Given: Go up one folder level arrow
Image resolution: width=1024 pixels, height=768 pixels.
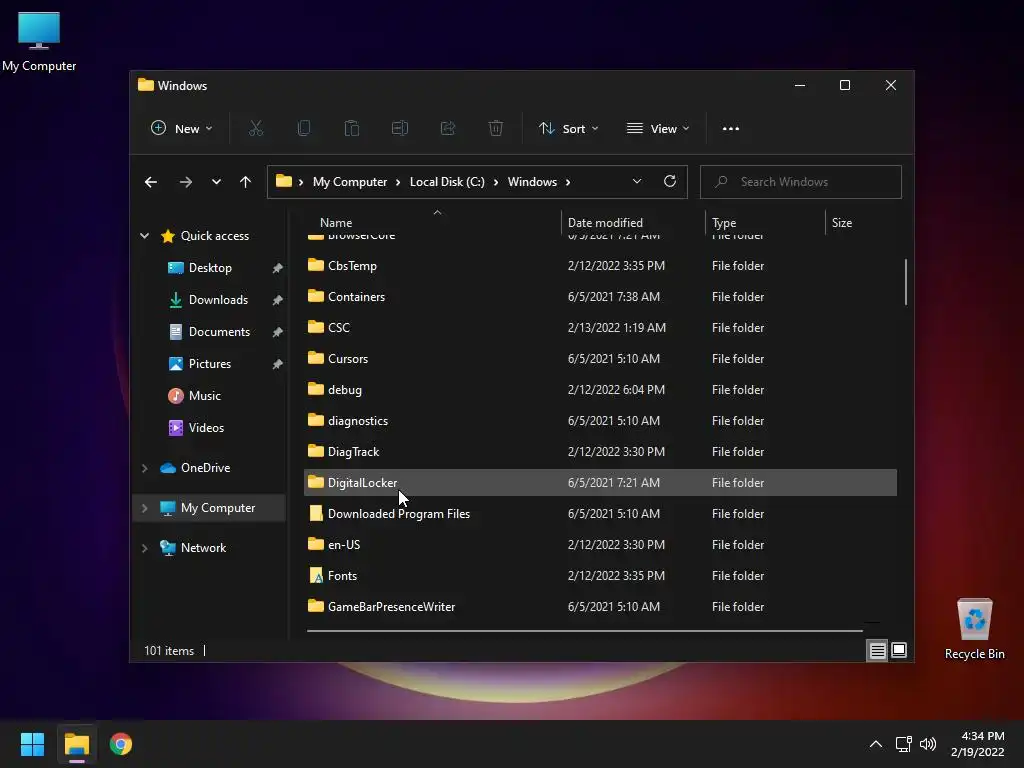Looking at the screenshot, I should coord(246,182).
